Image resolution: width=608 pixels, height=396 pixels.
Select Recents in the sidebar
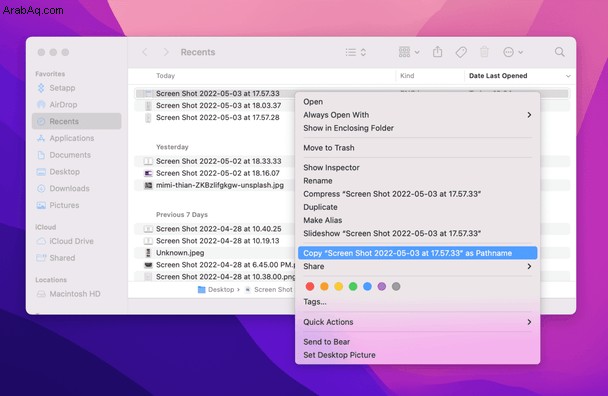[x=76, y=121]
